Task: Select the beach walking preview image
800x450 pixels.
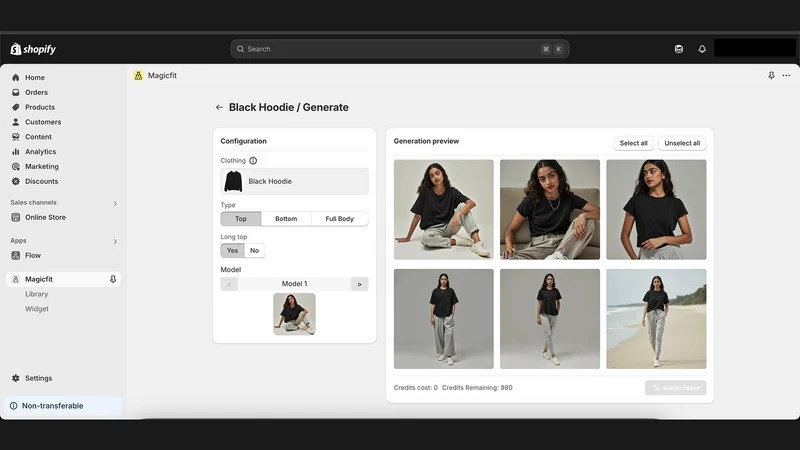Action: (656, 319)
